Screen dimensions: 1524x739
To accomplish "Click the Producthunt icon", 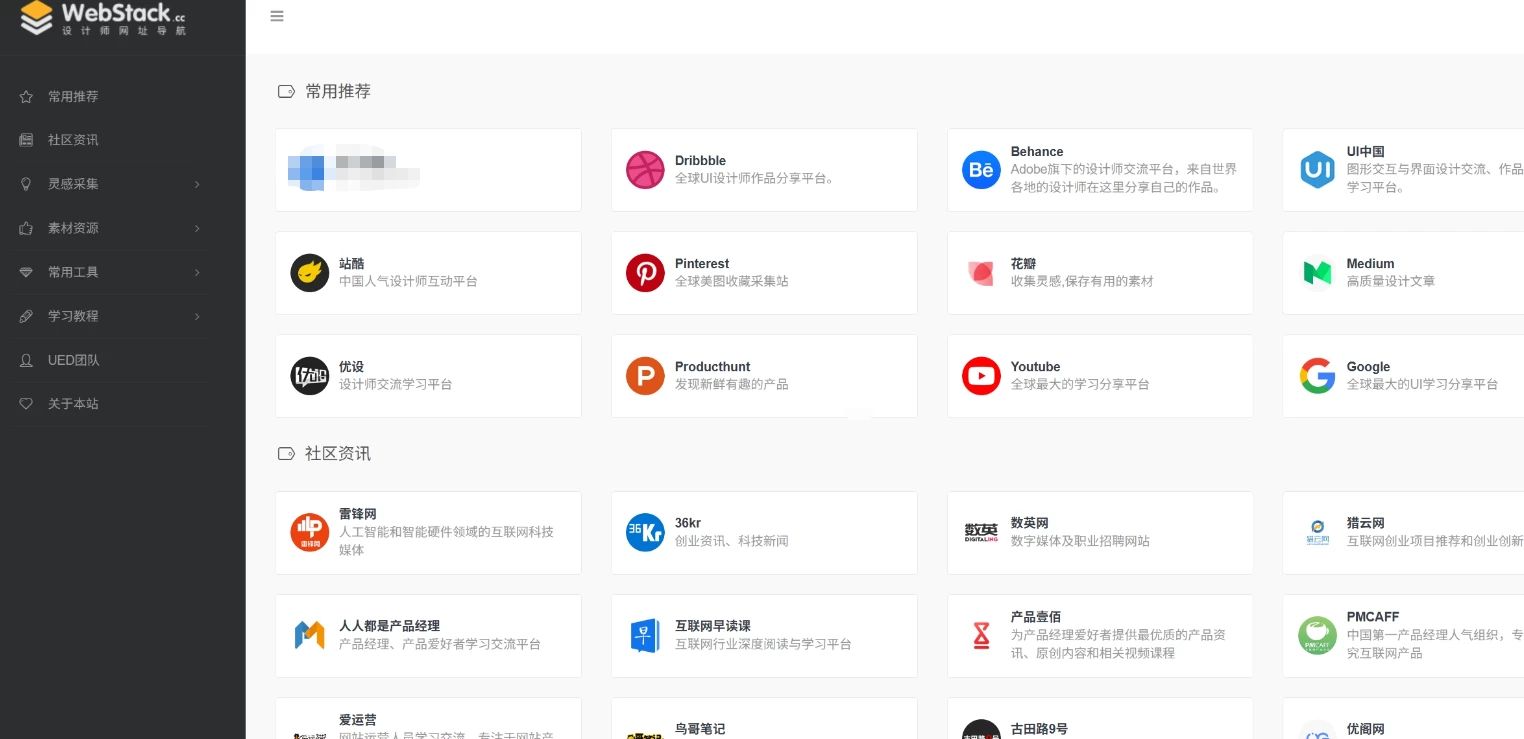I will pyautogui.click(x=645, y=375).
